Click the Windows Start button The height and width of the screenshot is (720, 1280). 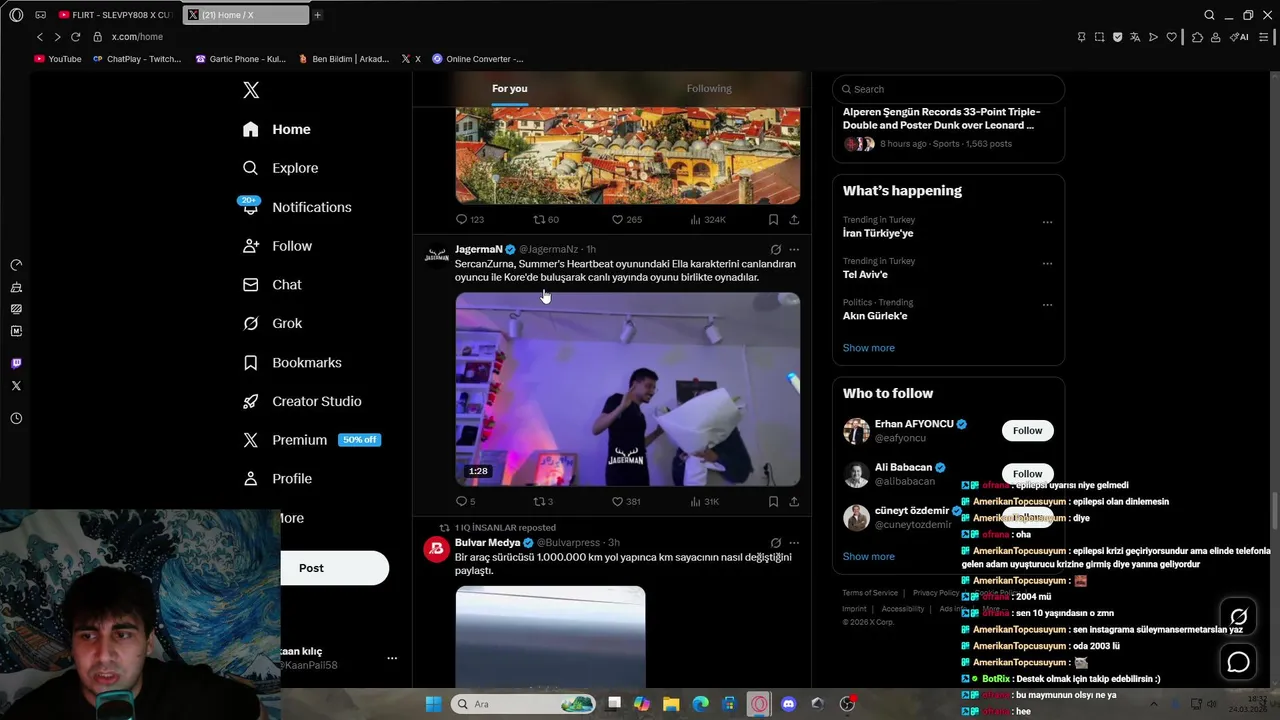pyautogui.click(x=433, y=704)
